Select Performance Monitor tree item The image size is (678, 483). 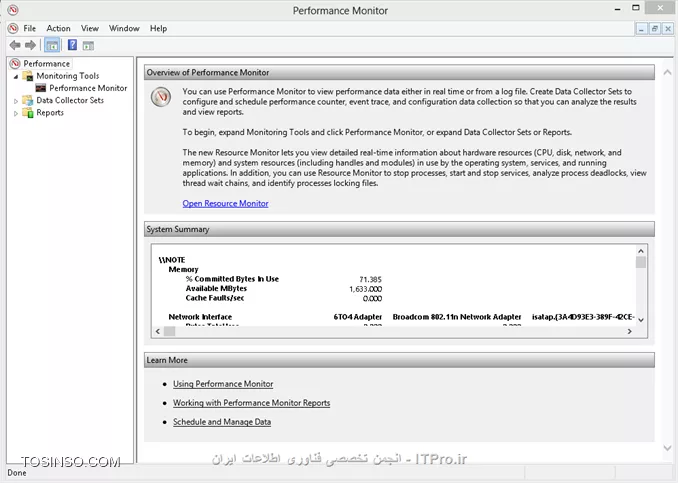(x=88, y=88)
